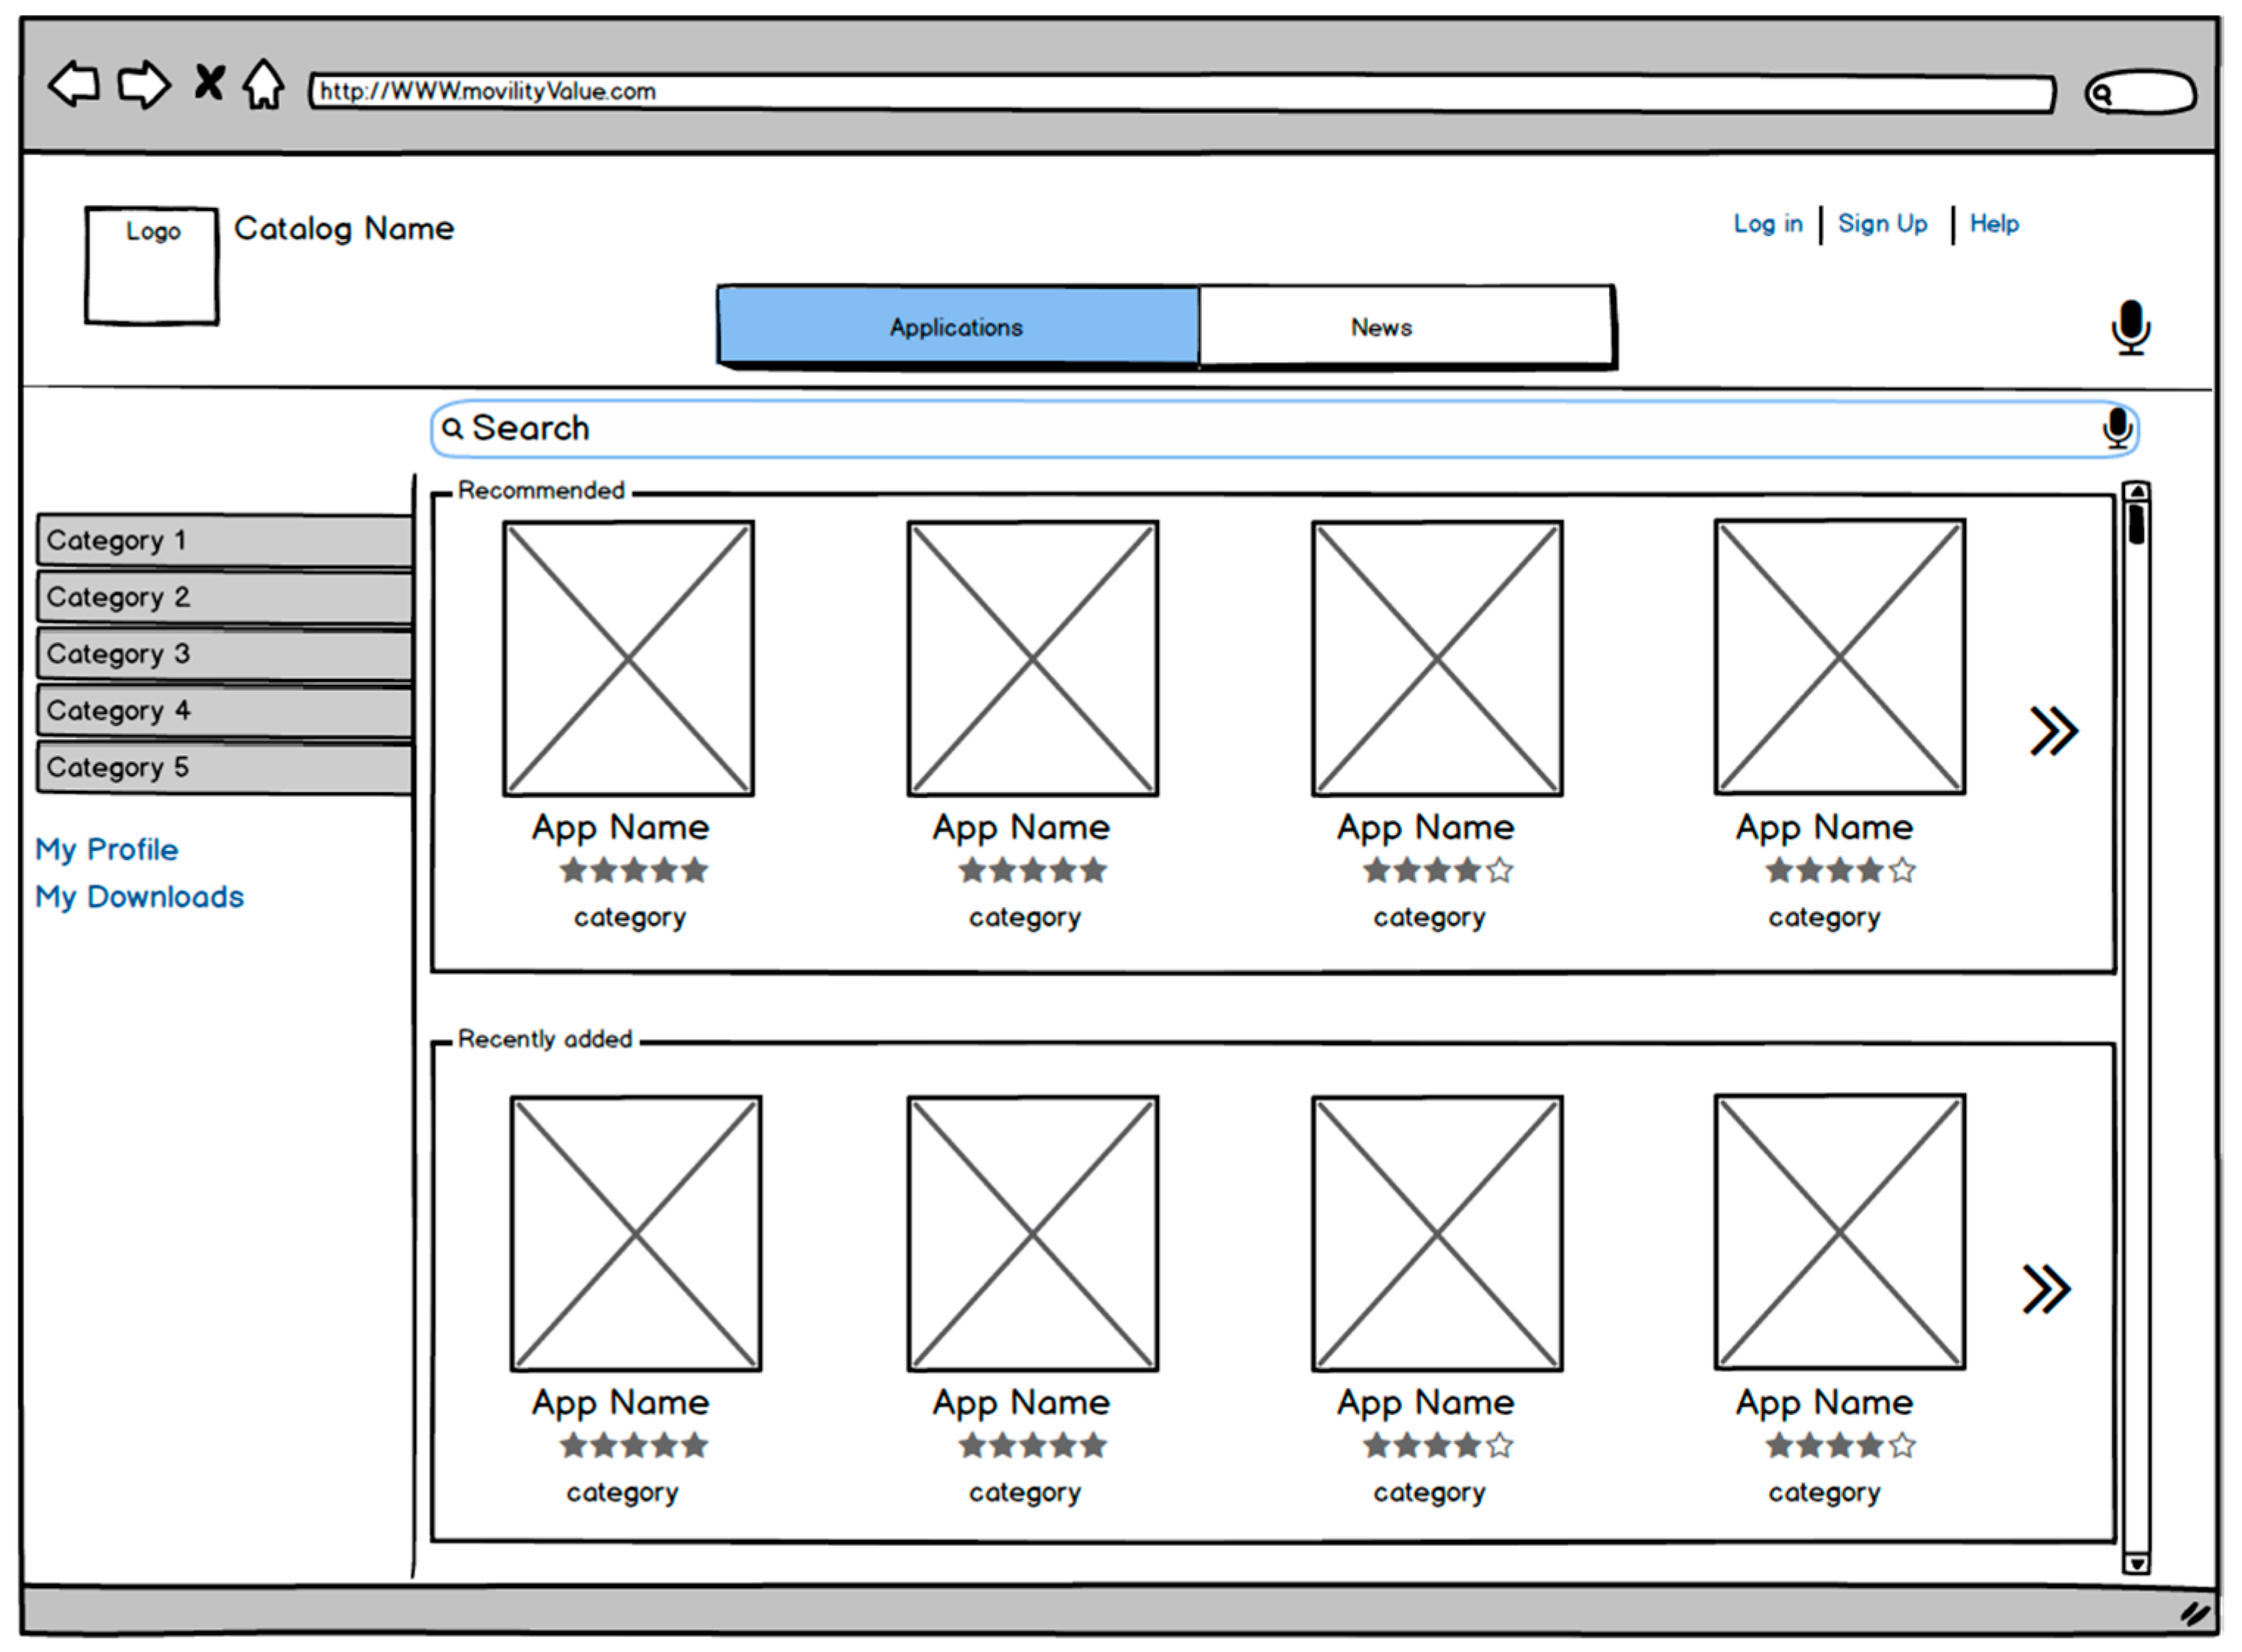Go to browser home icon

pyautogui.click(x=264, y=85)
